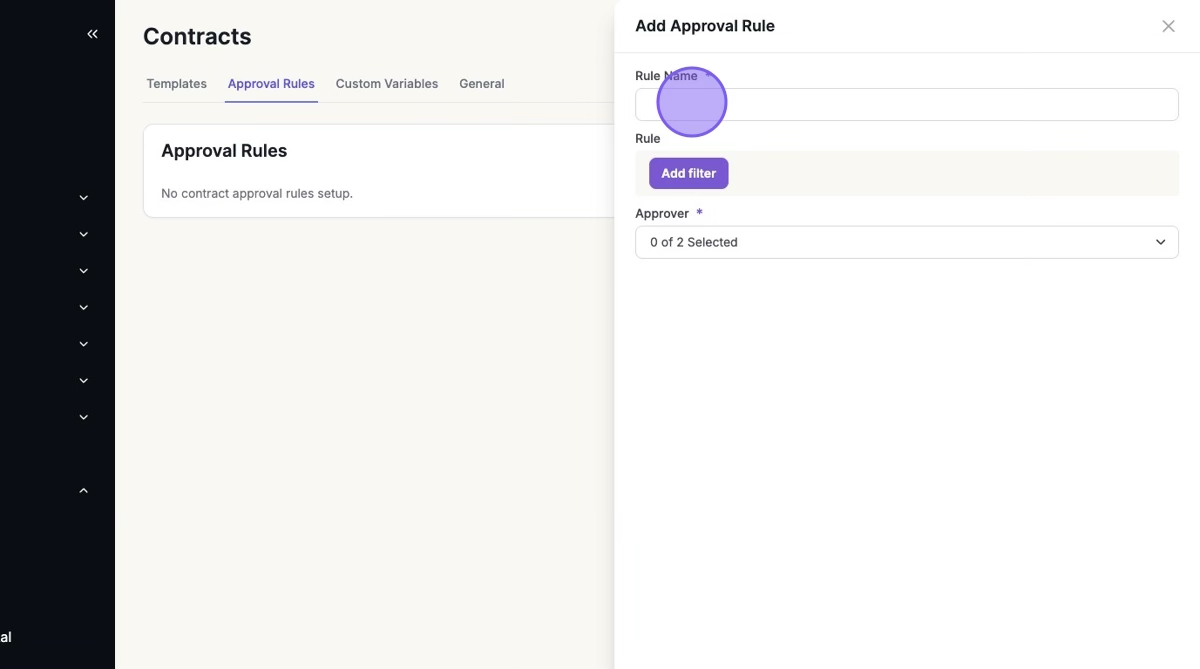Expand the first sidebar section chevron
Image resolution: width=1200 pixels, height=669 pixels.
84,198
